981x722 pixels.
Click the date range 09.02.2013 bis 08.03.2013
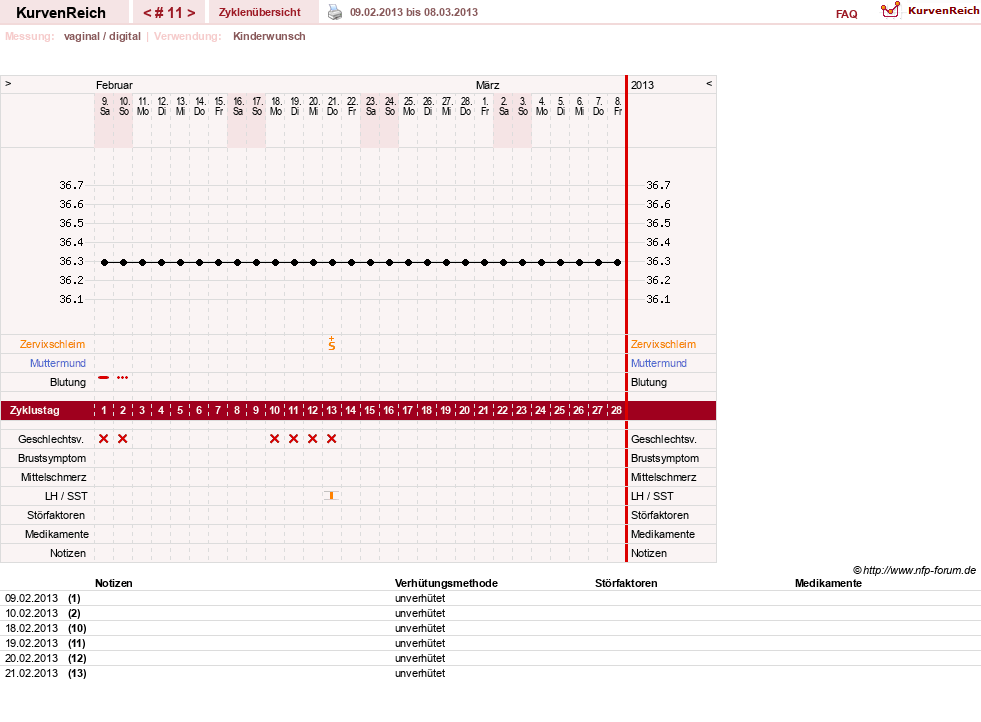tap(414, 12)
